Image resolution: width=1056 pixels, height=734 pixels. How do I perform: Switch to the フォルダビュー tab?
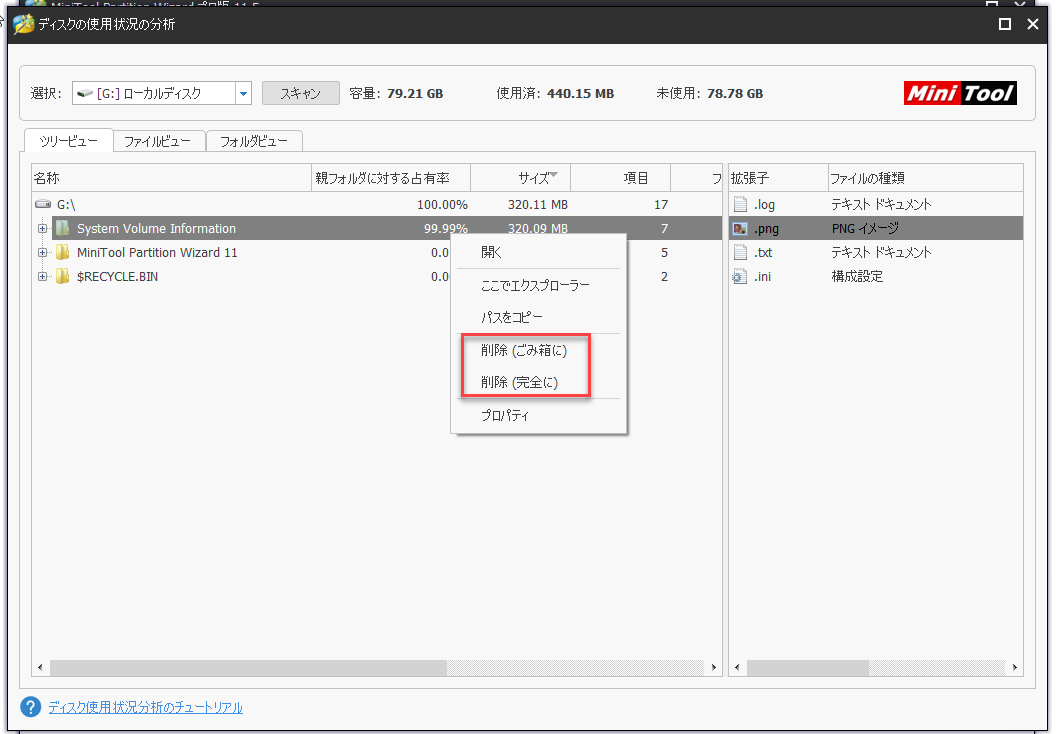pos(255,141)
